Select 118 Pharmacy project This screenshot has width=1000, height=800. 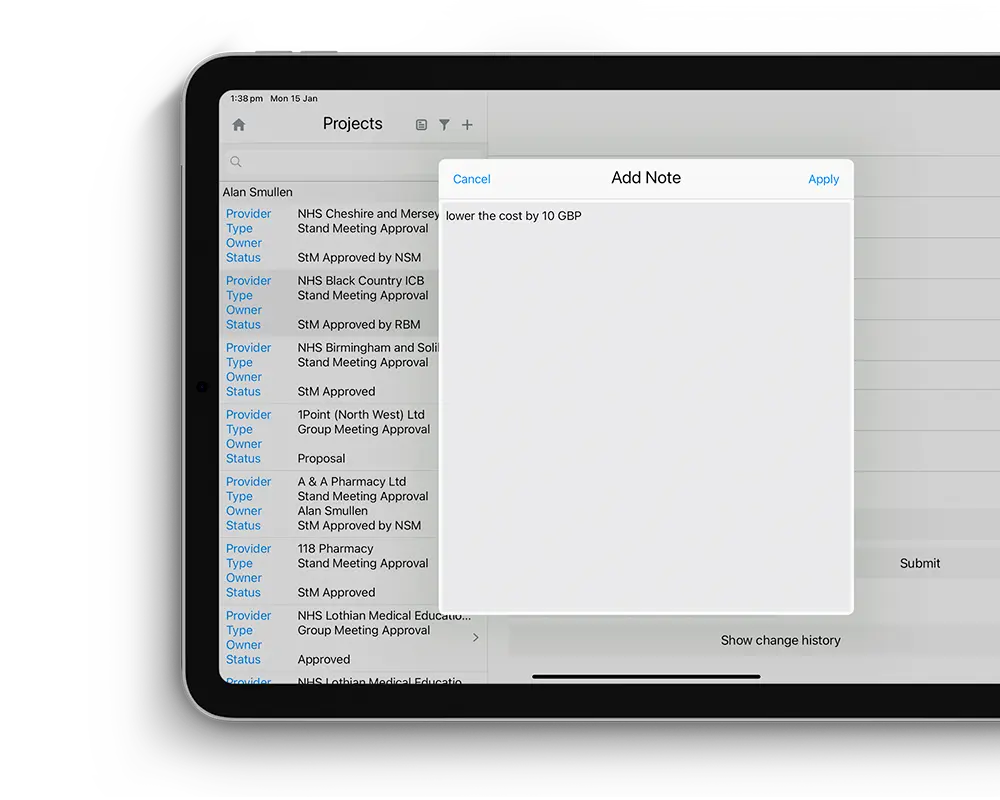(330, 570)
